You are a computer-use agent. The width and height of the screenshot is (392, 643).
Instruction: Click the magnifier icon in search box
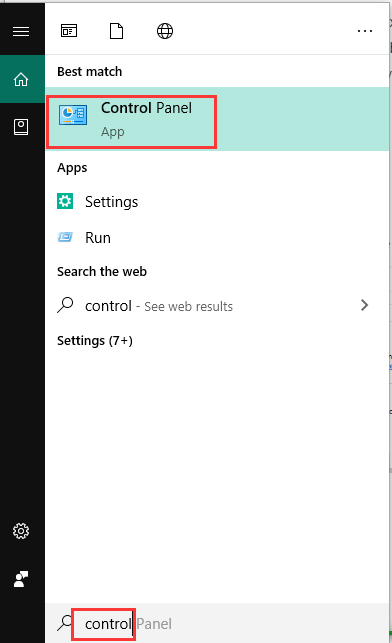pyautogui.click(x=65, y=623)
